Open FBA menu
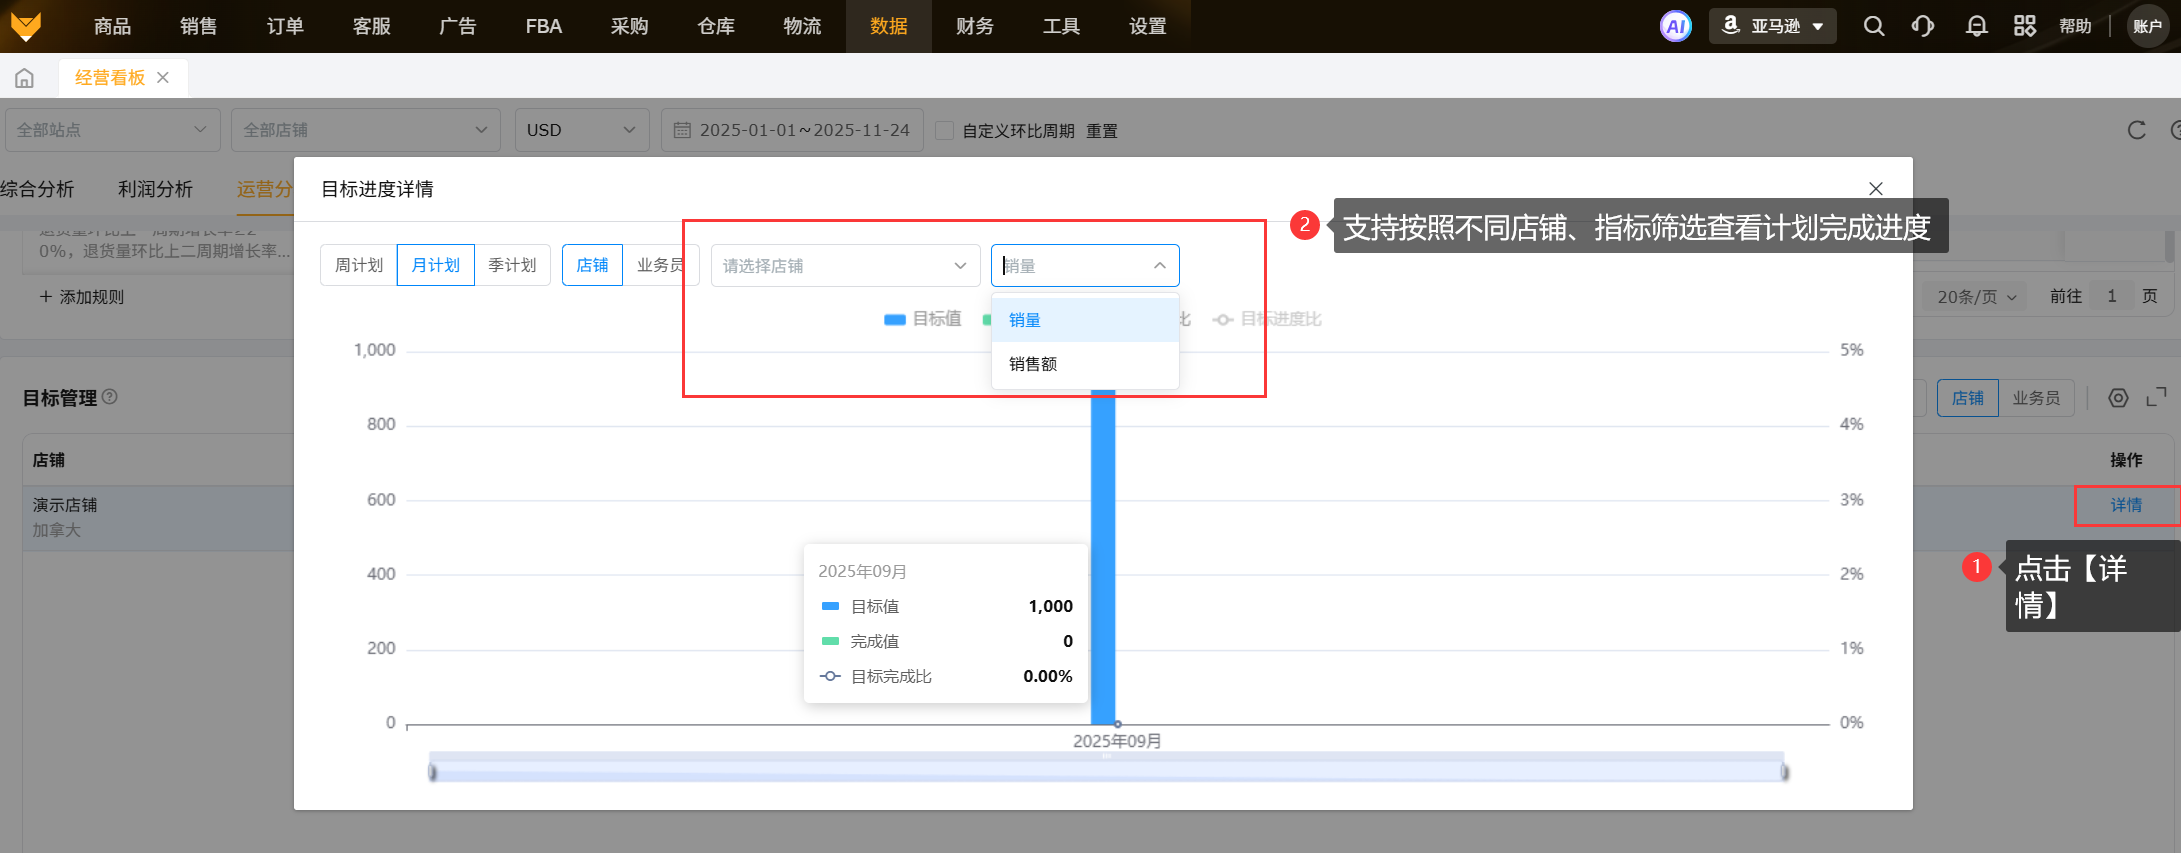Image resolution: width=2181 pixels, height=853 pixels. tap(544, 26)
